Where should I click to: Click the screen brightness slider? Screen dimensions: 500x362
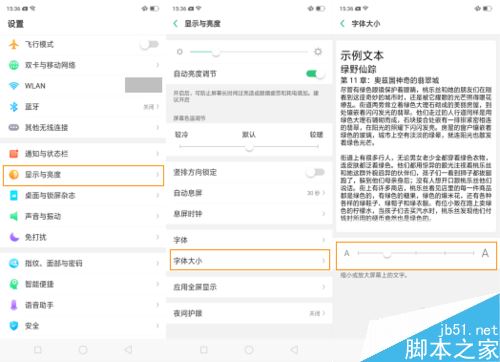(x=249, y=52)
